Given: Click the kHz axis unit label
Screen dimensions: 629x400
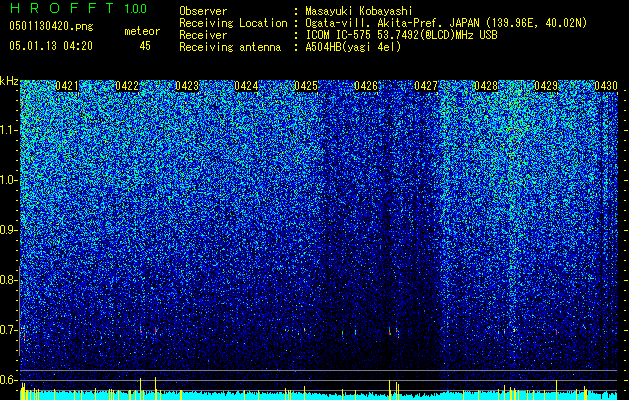Looking at the screenshot, I should click(9, 81).
